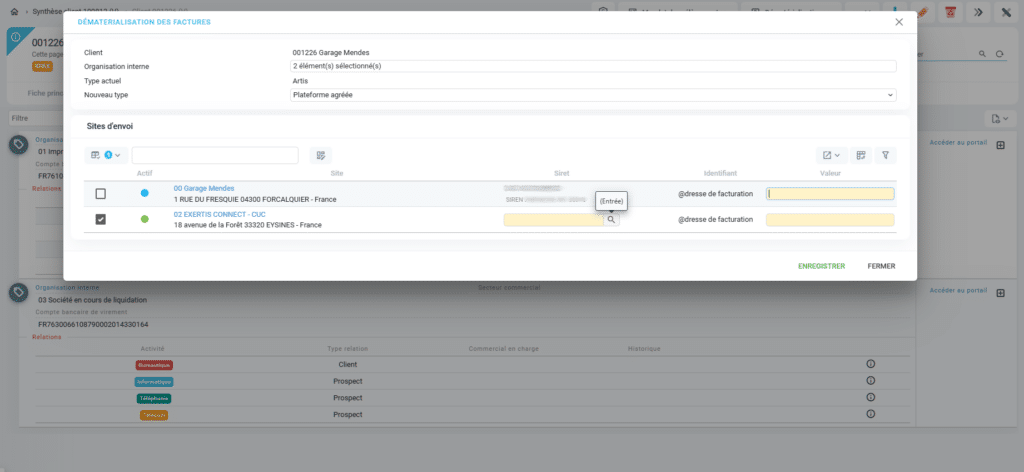Open the Organisation interne multi-select field
The width and height of the screenshot is (1024, 472).
[x=592, y=66]
